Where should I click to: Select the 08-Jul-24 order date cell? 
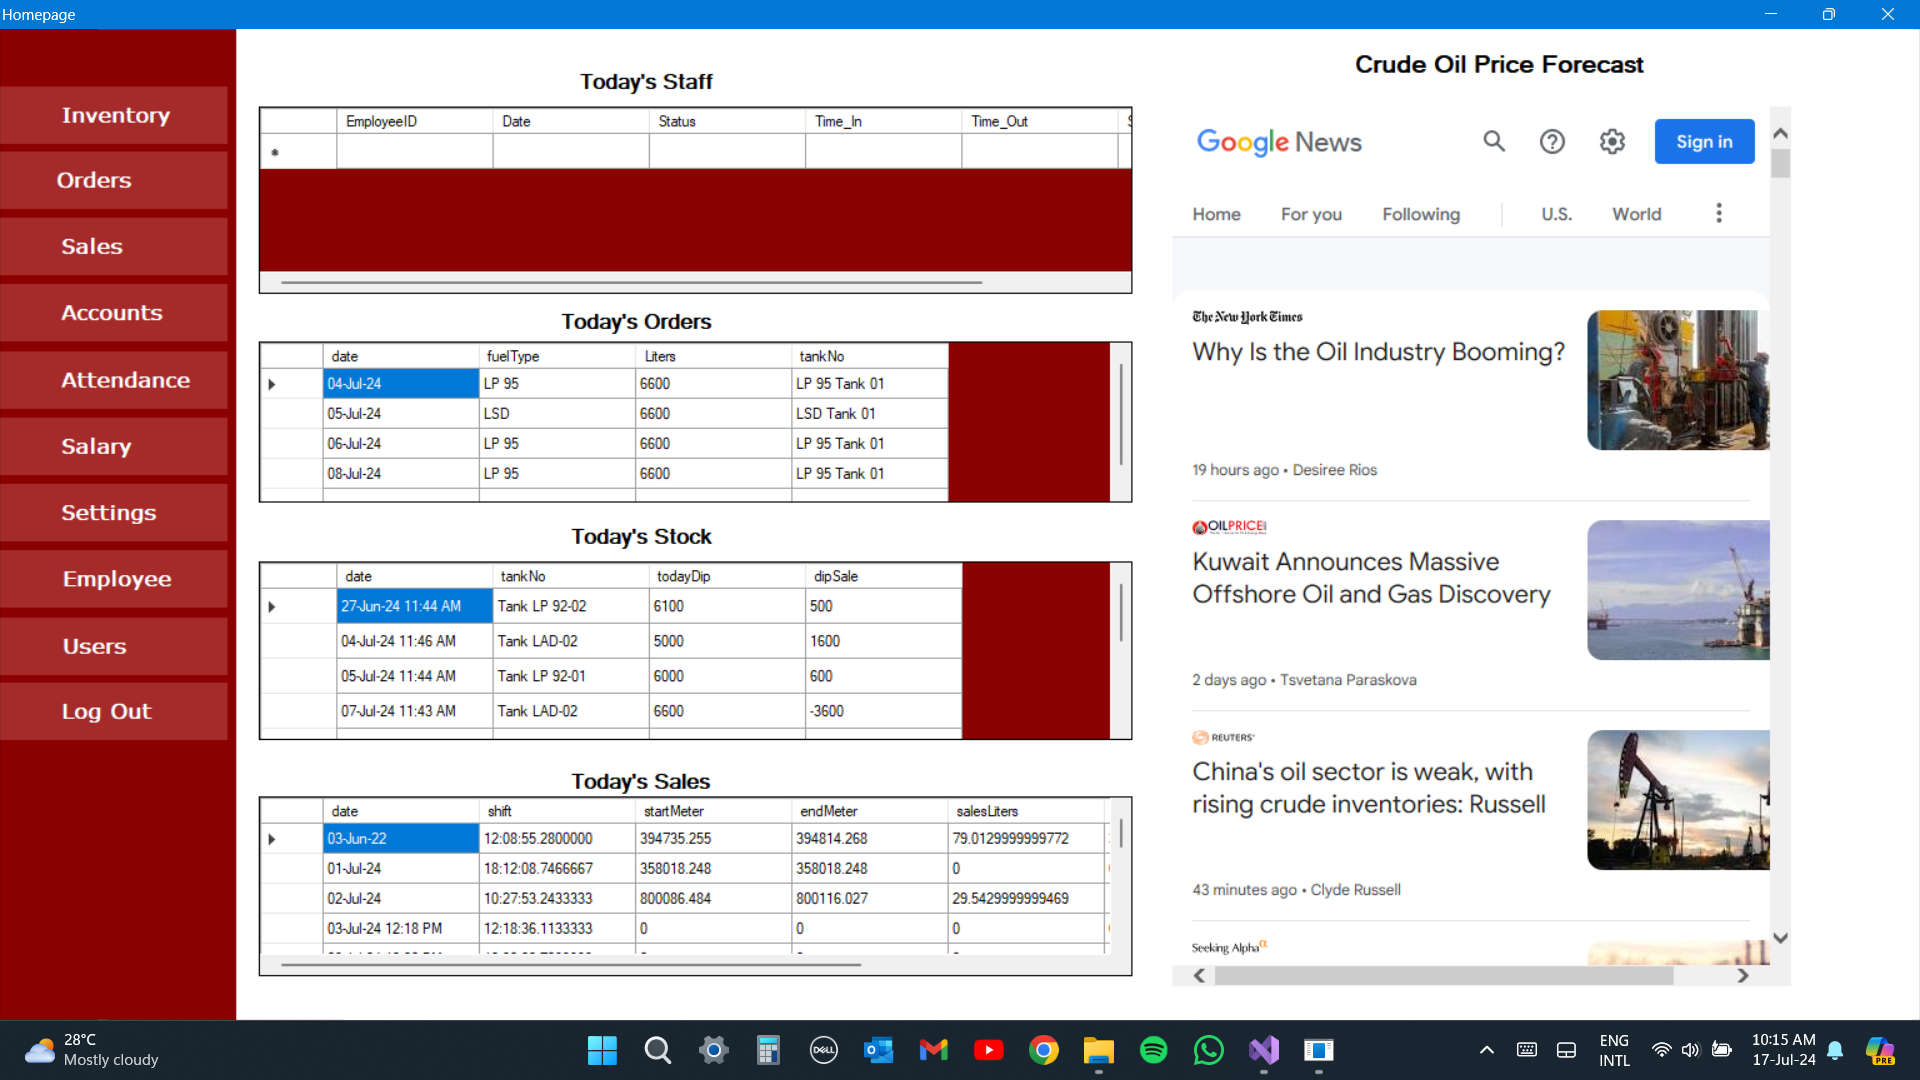pos(401,474)
